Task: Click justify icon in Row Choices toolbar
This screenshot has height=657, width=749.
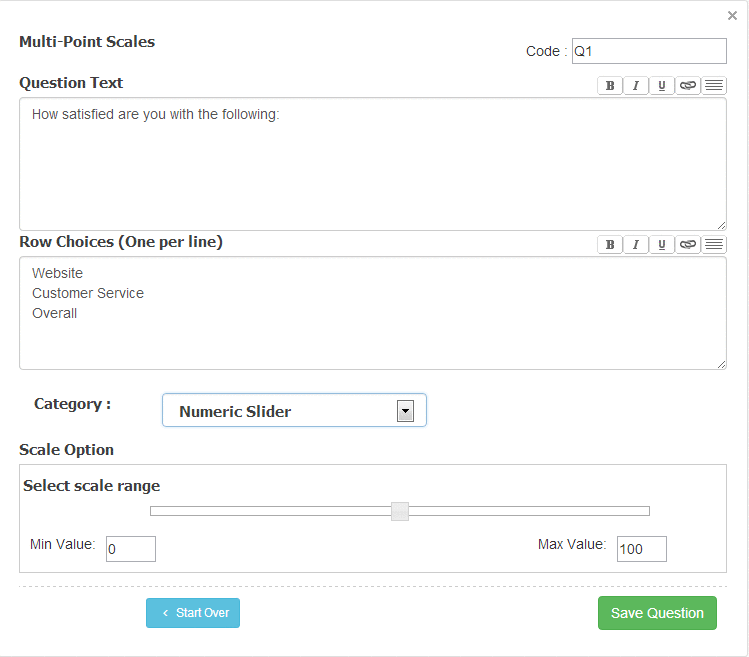Action: pos(714,245)
